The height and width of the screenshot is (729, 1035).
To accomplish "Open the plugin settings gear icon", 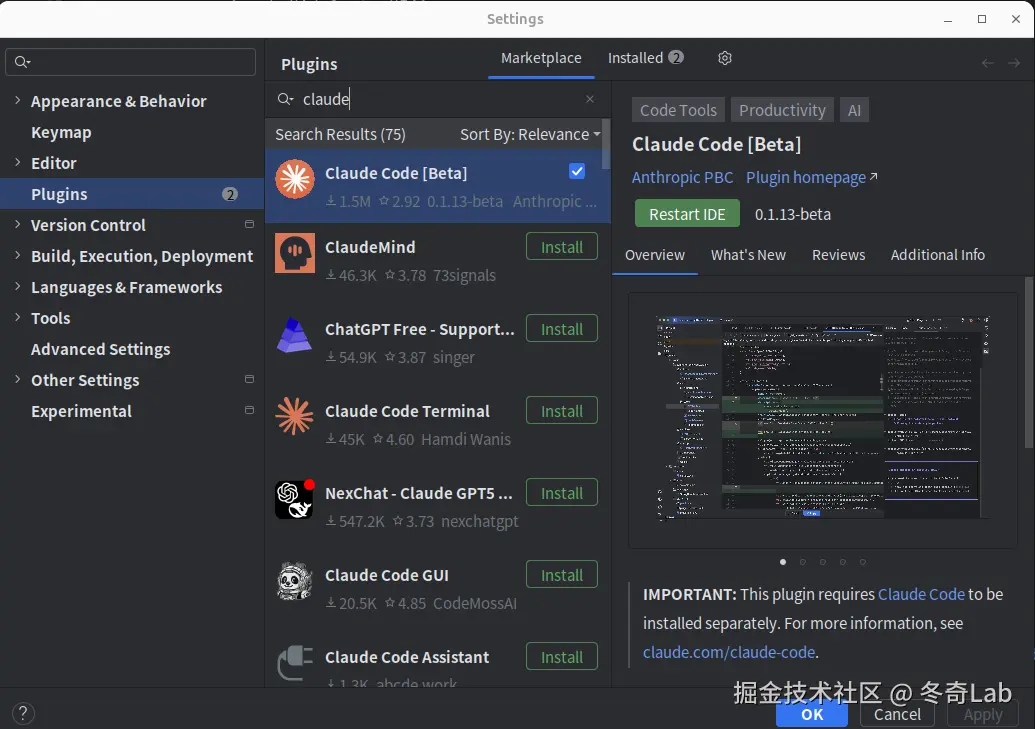I will click(724, 58).
